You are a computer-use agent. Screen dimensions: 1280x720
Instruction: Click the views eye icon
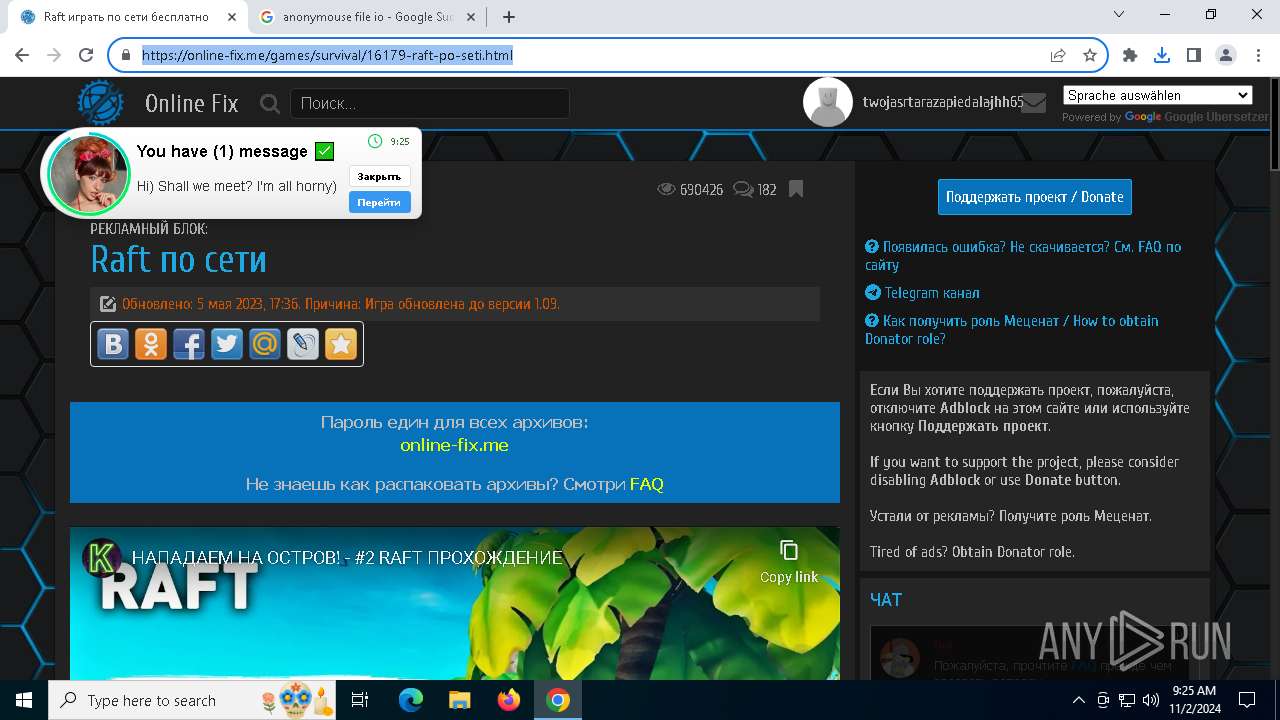(x=666, y=189)
